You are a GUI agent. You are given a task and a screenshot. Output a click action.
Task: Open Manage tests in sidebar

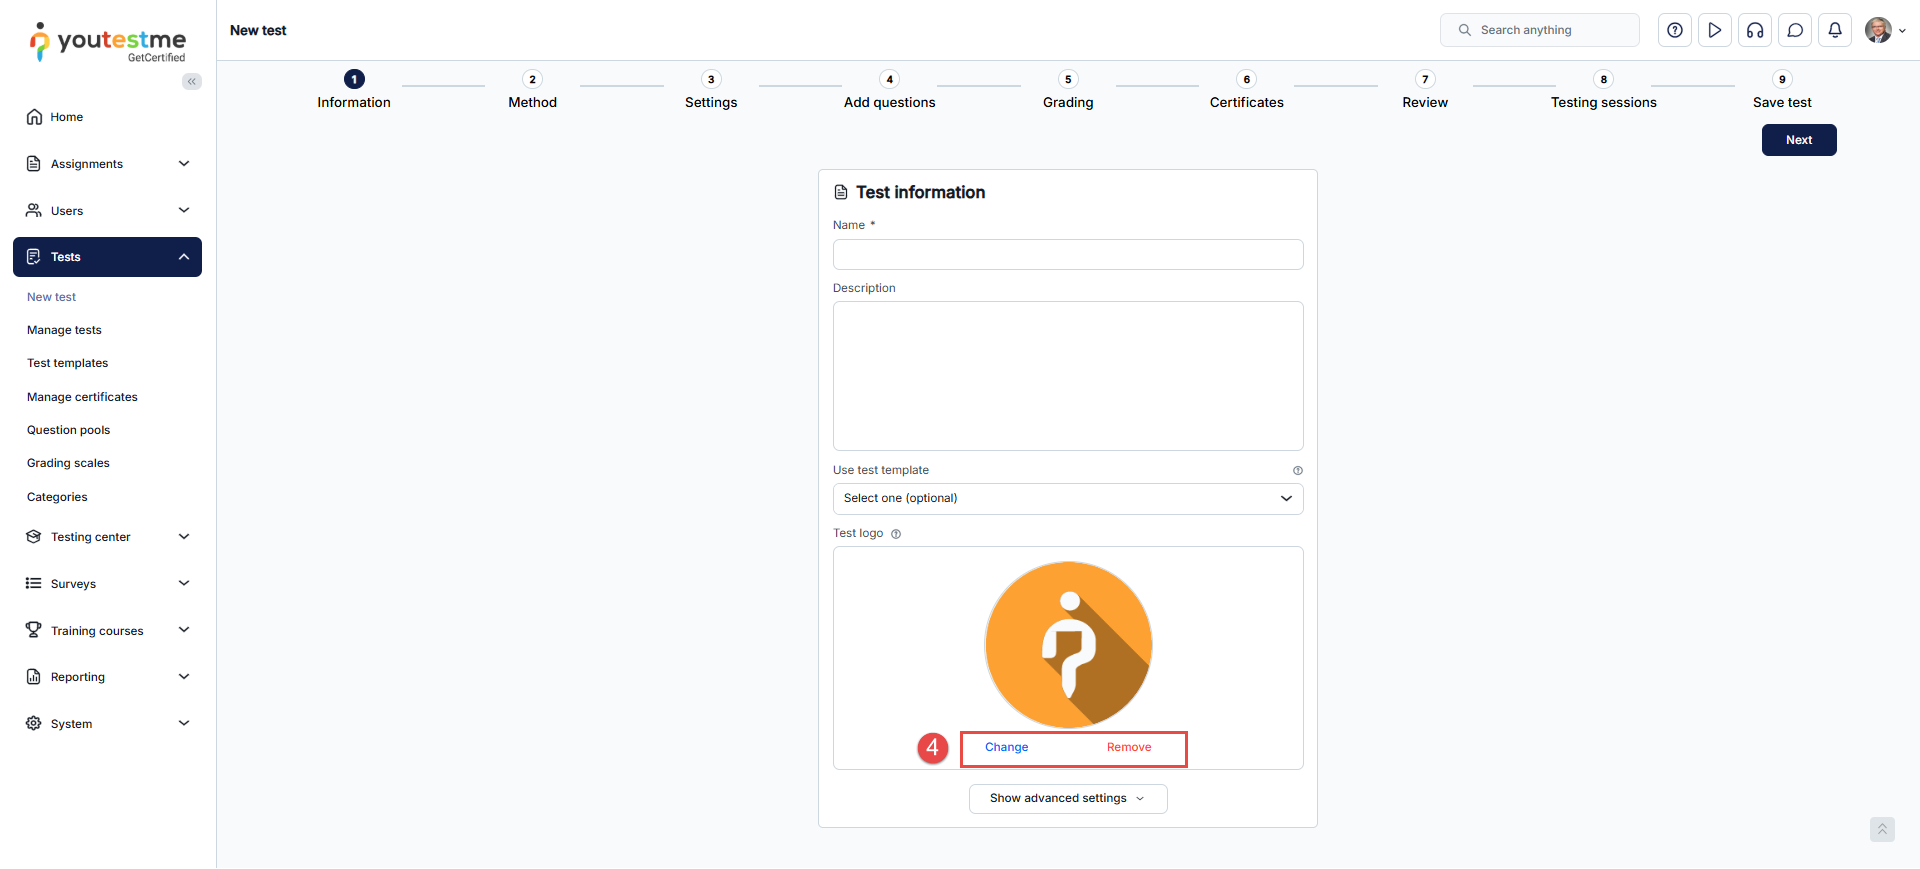(64, 330)
